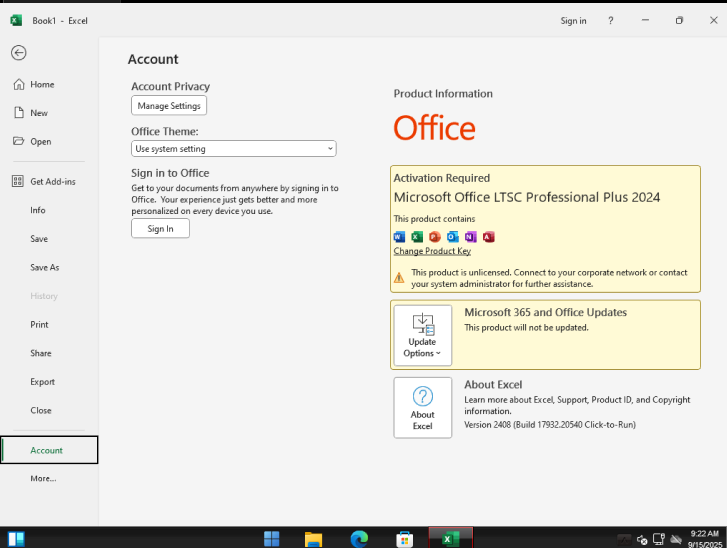Select Share in sidebar

[41, 353]
